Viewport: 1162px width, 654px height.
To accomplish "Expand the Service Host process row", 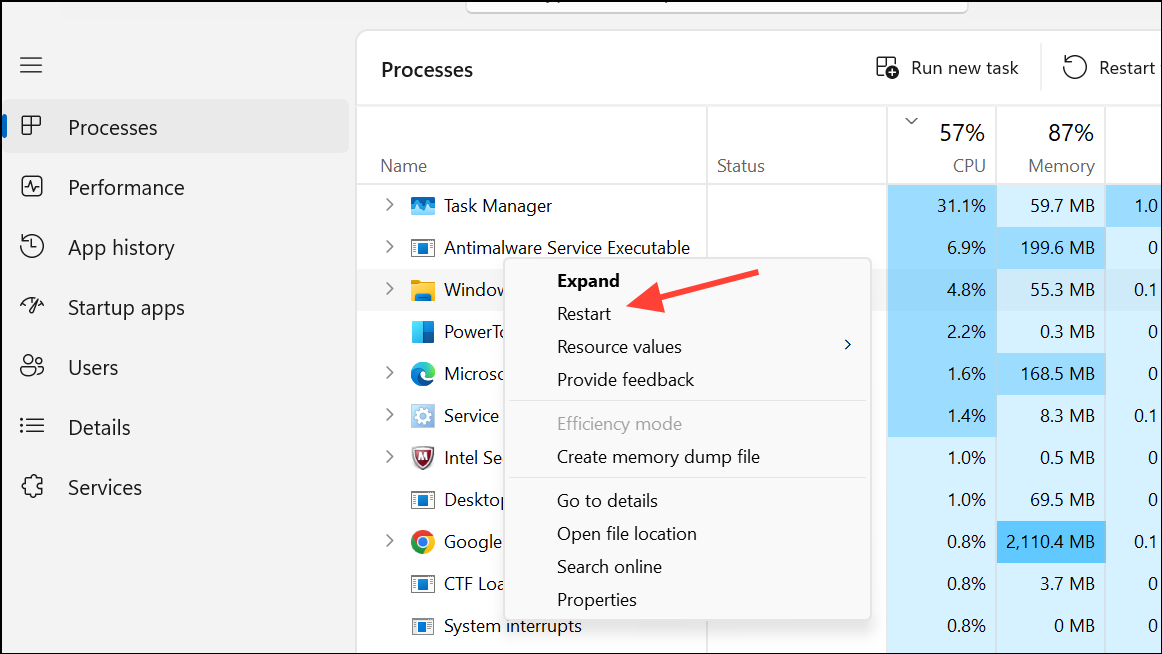I will point(390,415).
